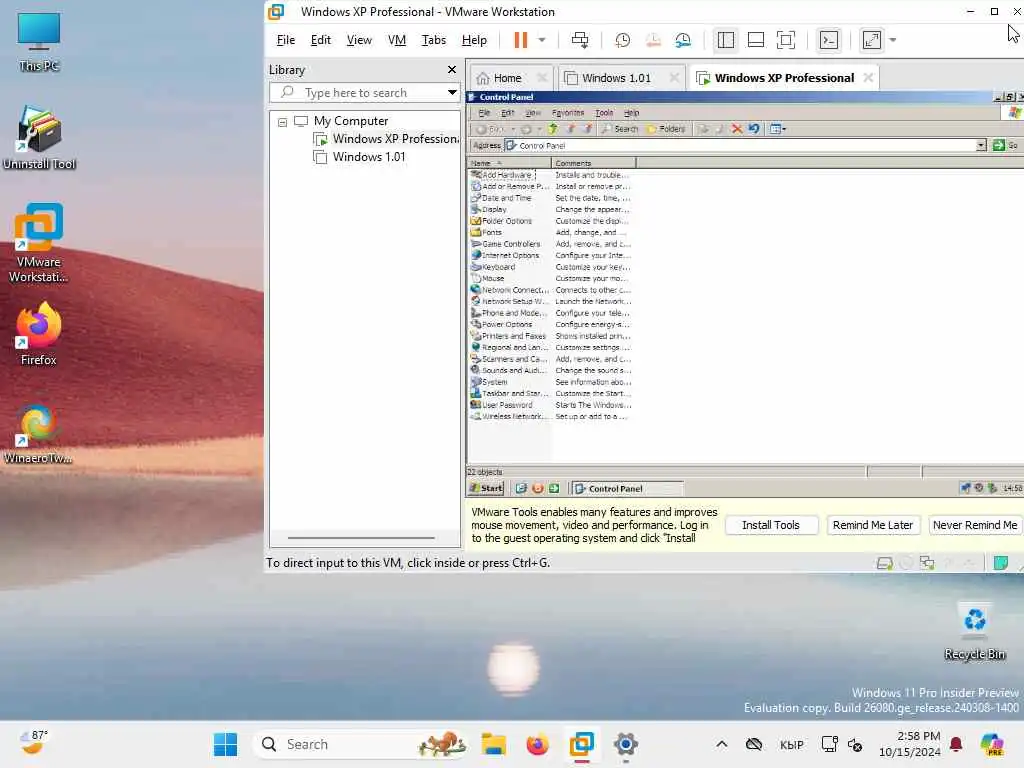
Task: Toggle the library sidebar view icon
Action: (726, 40)
